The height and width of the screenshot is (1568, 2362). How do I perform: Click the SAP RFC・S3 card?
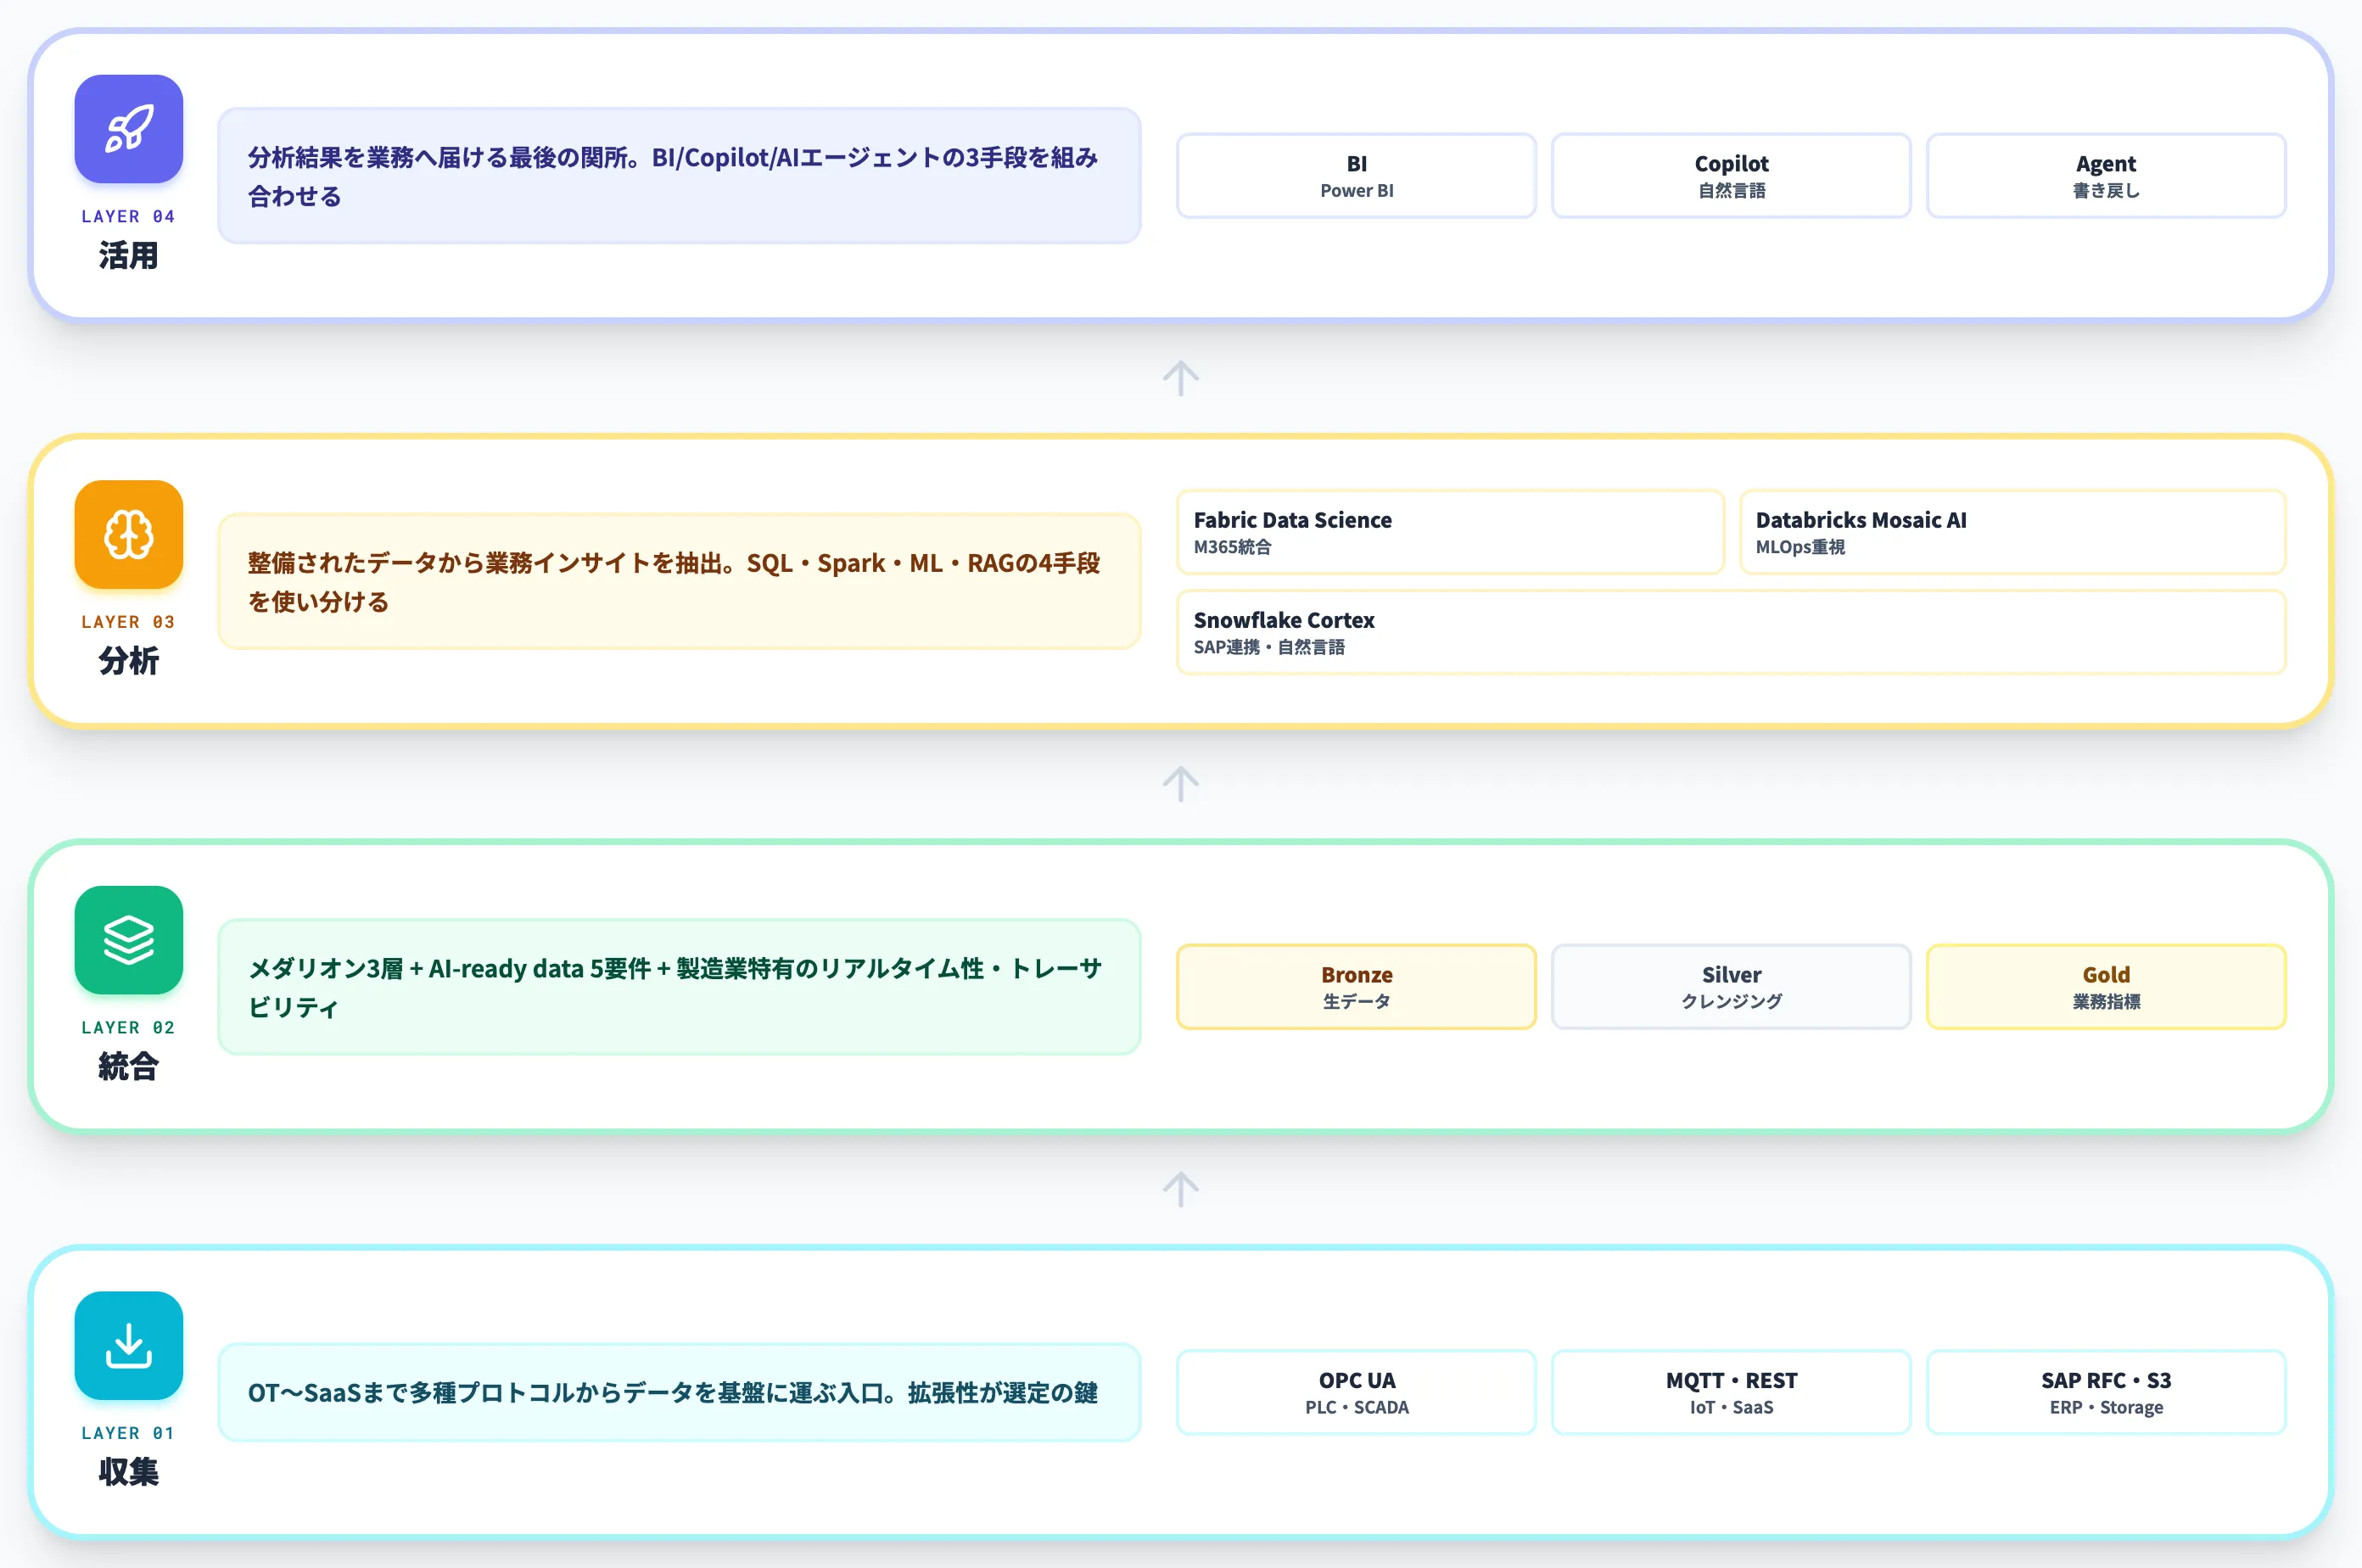click(x=2106, y=1392)
